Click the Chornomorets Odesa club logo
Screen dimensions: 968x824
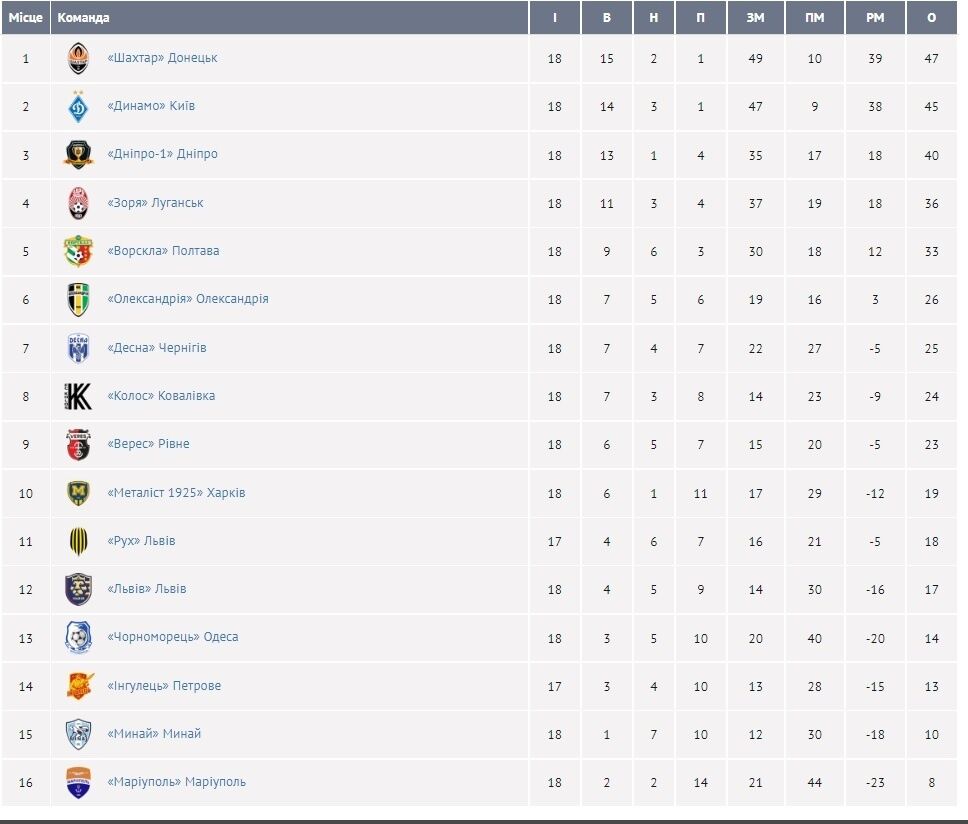(x=78, y=638)
